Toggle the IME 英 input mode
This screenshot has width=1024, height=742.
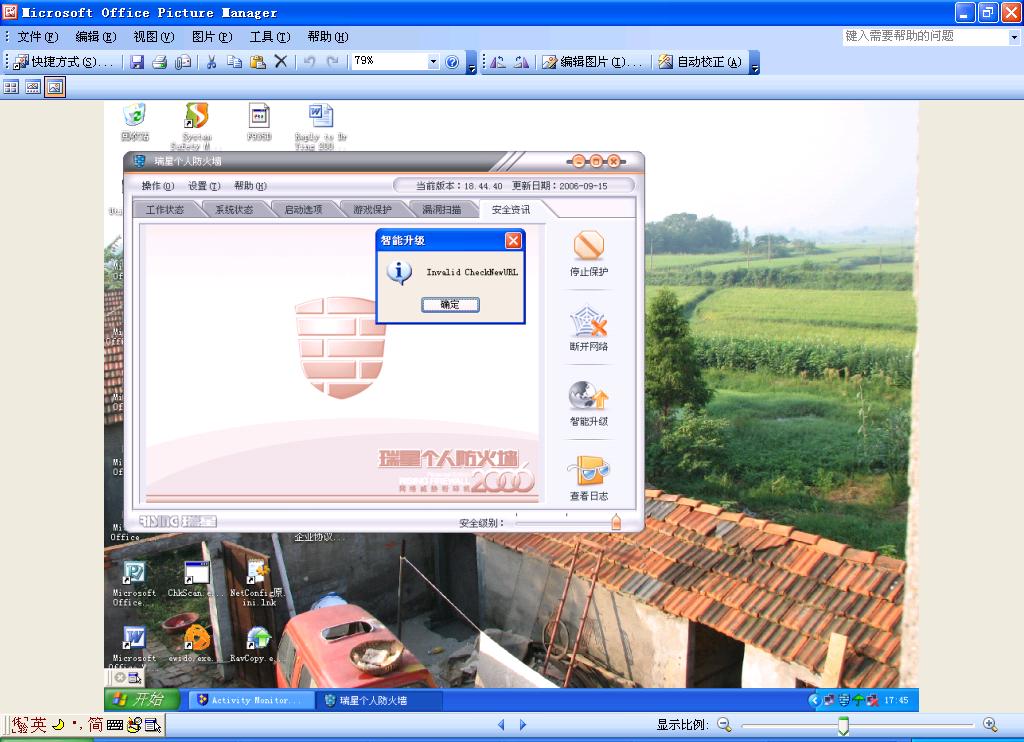click(38, 724)
